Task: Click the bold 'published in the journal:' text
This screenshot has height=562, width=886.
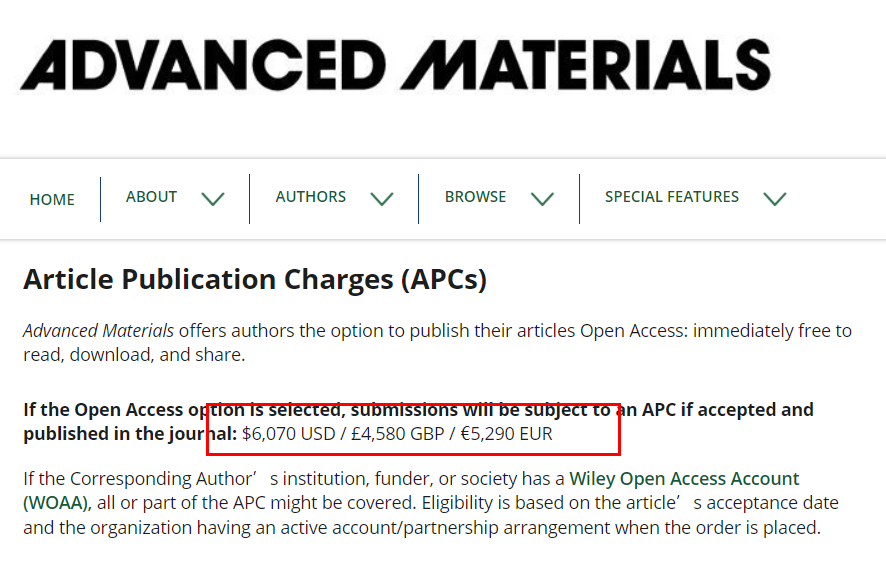Action: point(130,434)
